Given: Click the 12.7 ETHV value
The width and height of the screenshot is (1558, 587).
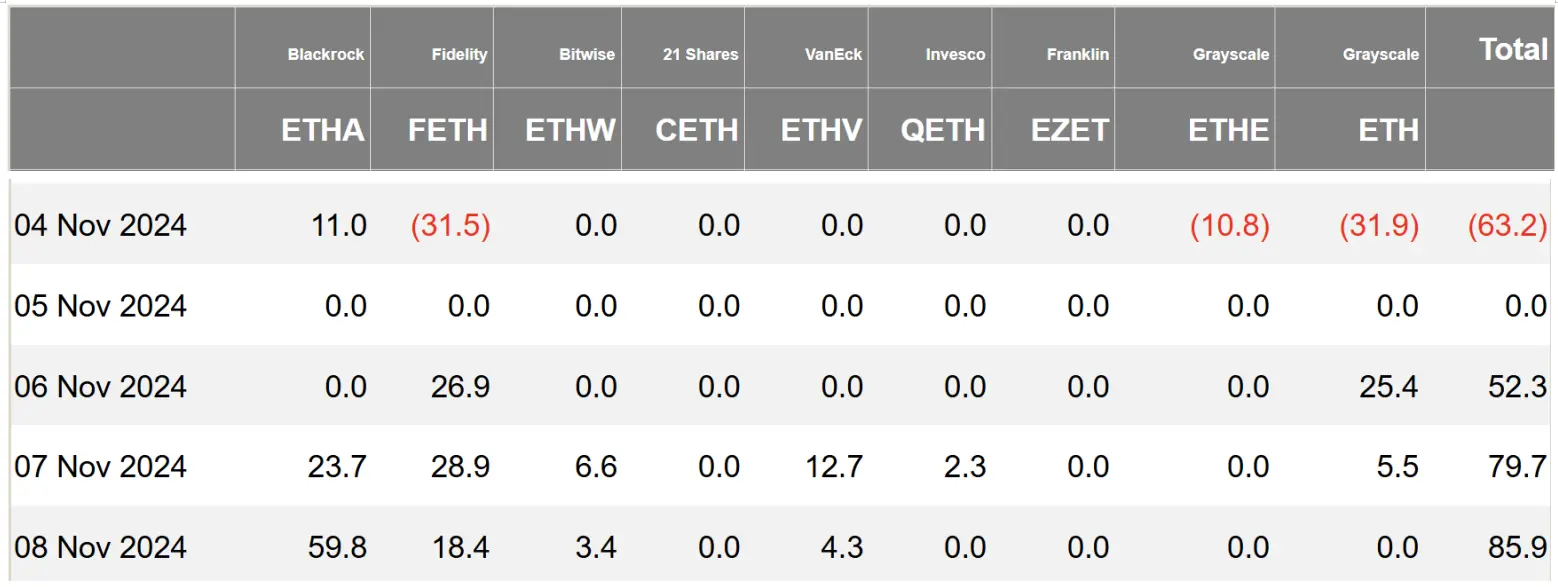Looking at the screenshot, I should (x=834, y=467).
